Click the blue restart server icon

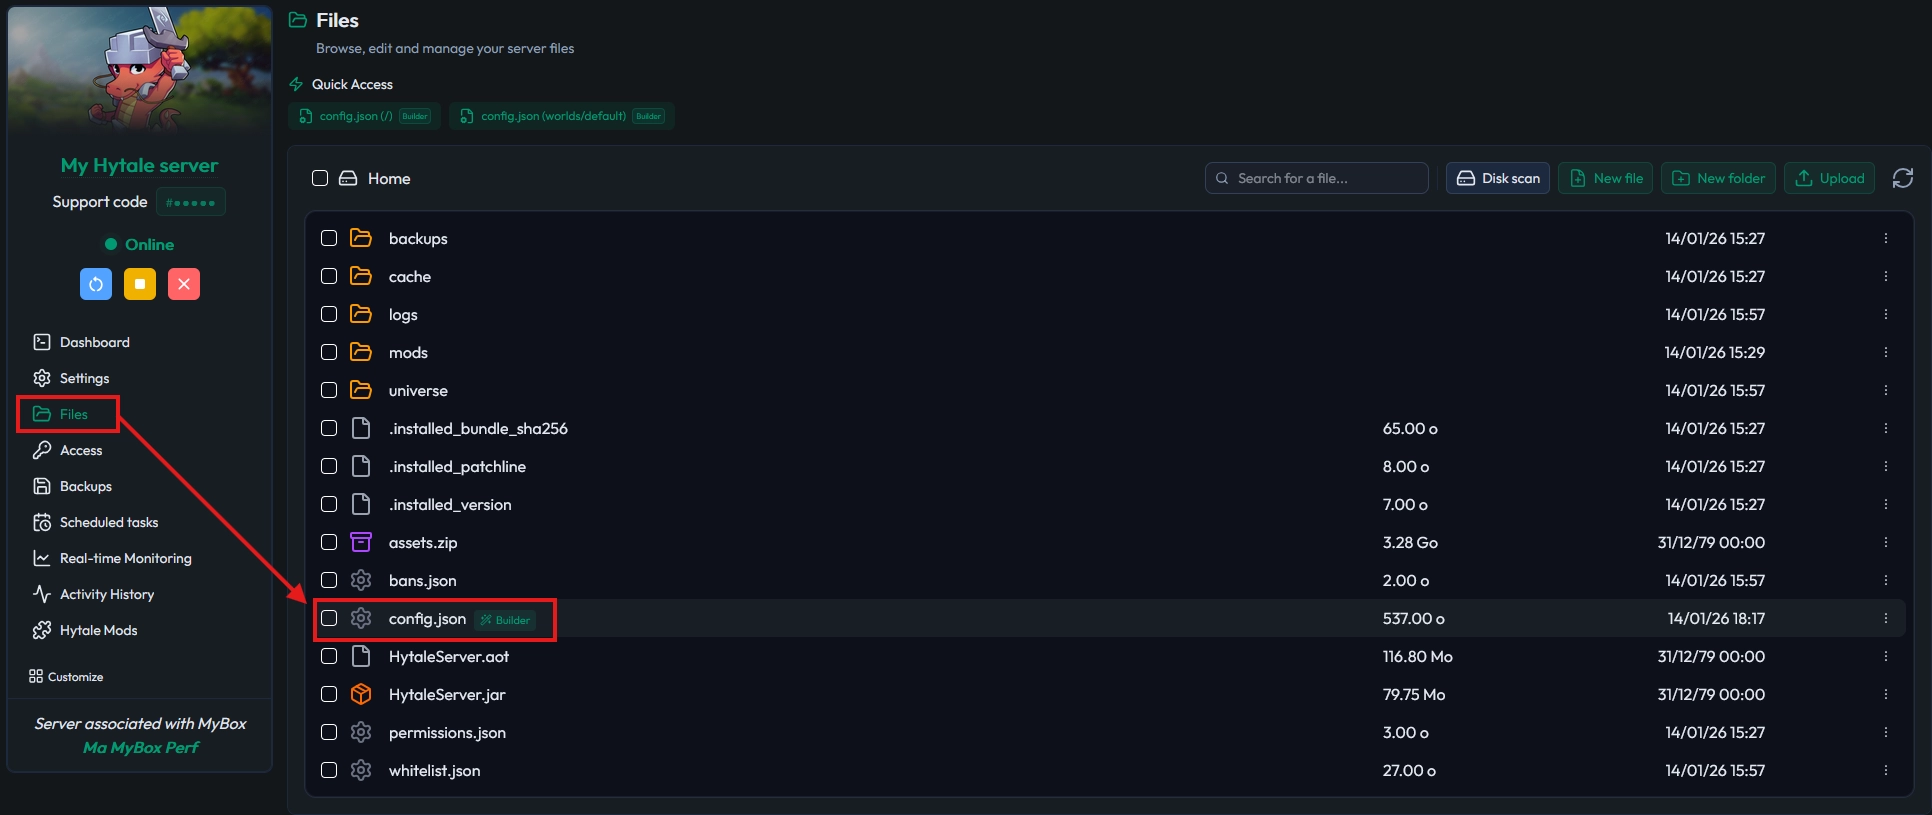point(96,284)
